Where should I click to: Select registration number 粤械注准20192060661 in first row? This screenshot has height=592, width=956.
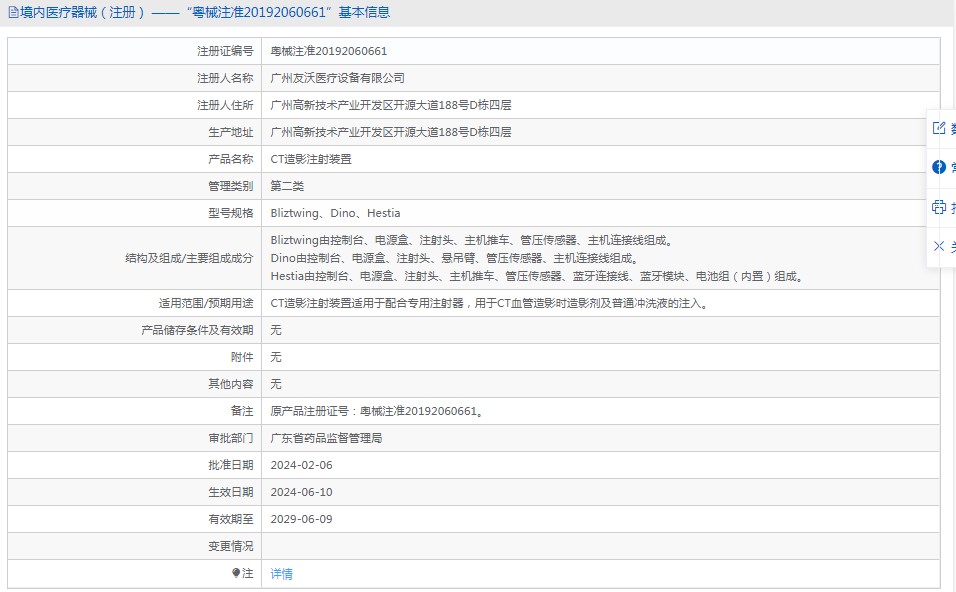pyautogui.click(x=329, y=51)
